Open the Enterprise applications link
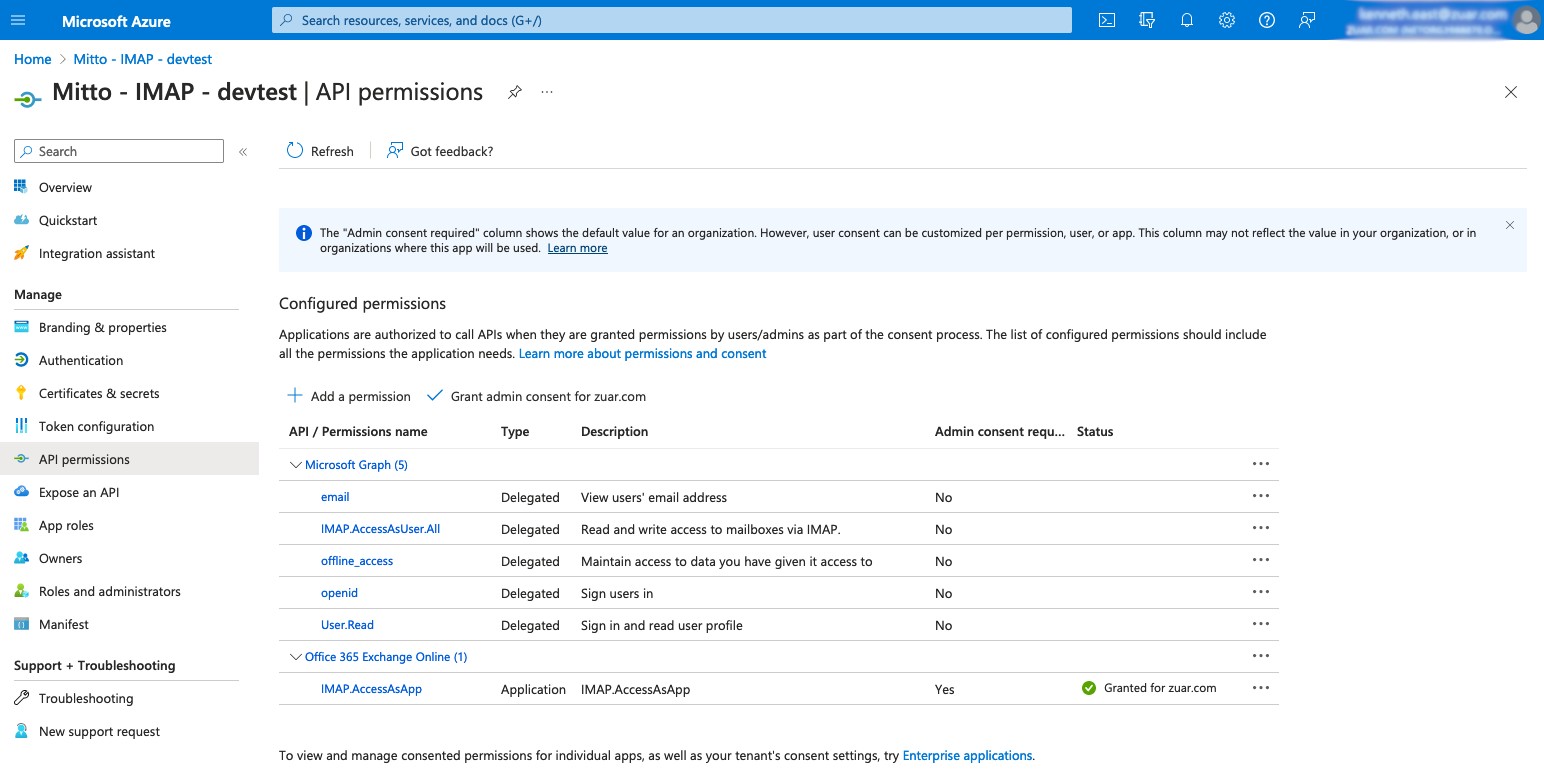The height and width of the screenshot is (772, 1544). 966,756
